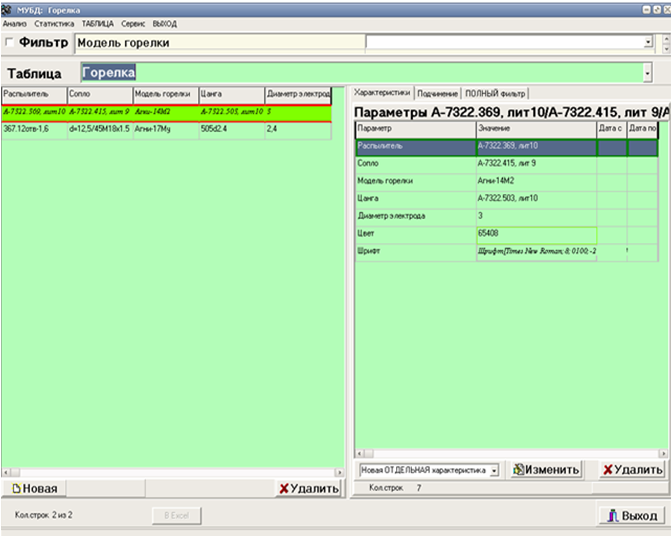Viewport: 672px width, 537px height.
Task: Open the Анализ menu
Action: (15, 24)
